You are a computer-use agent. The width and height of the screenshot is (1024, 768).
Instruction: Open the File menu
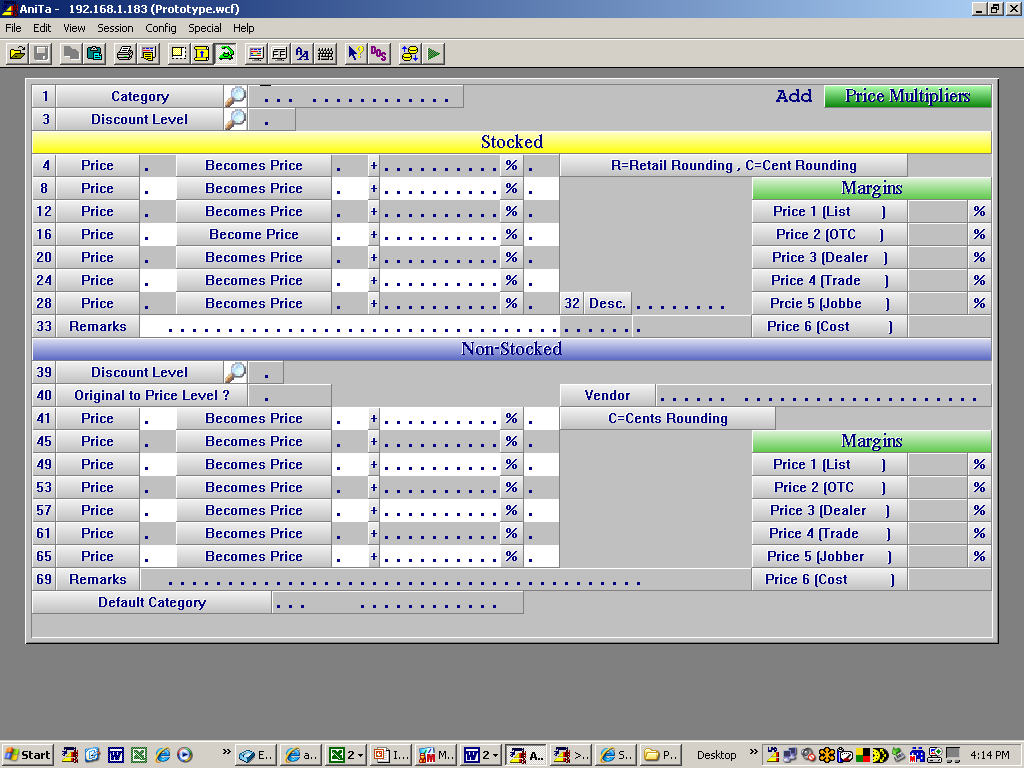(x=13, y=28)
